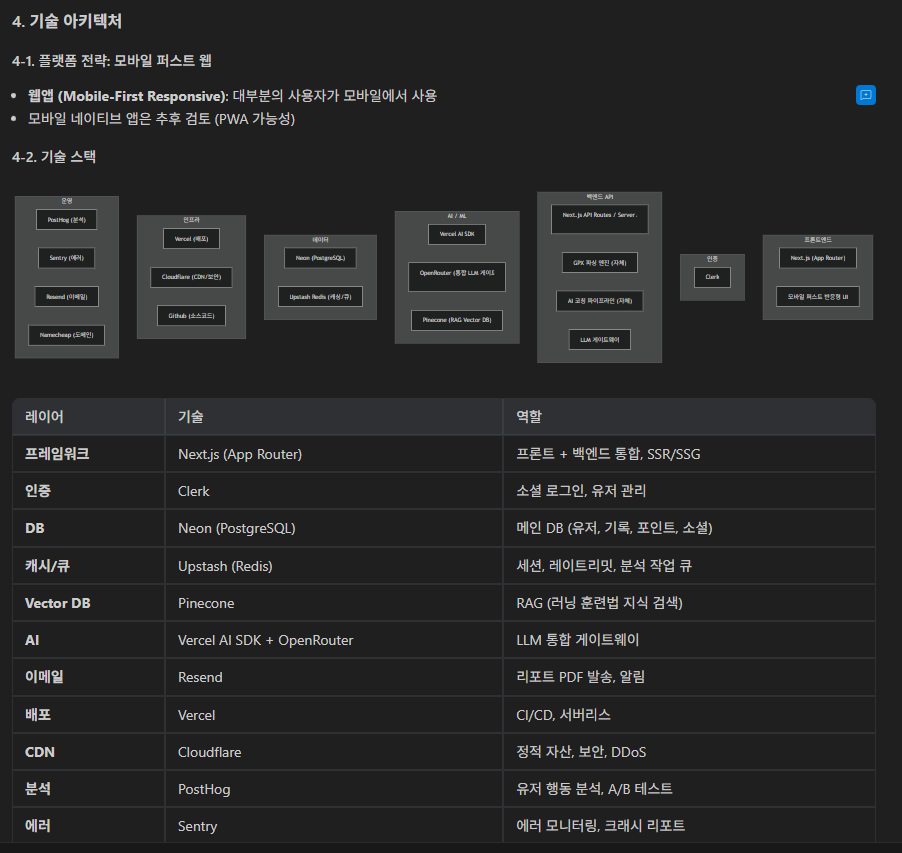This screenshot has height=853, width=902.
Task: Click the '이메일' layer cell
Action: (89, 677)
